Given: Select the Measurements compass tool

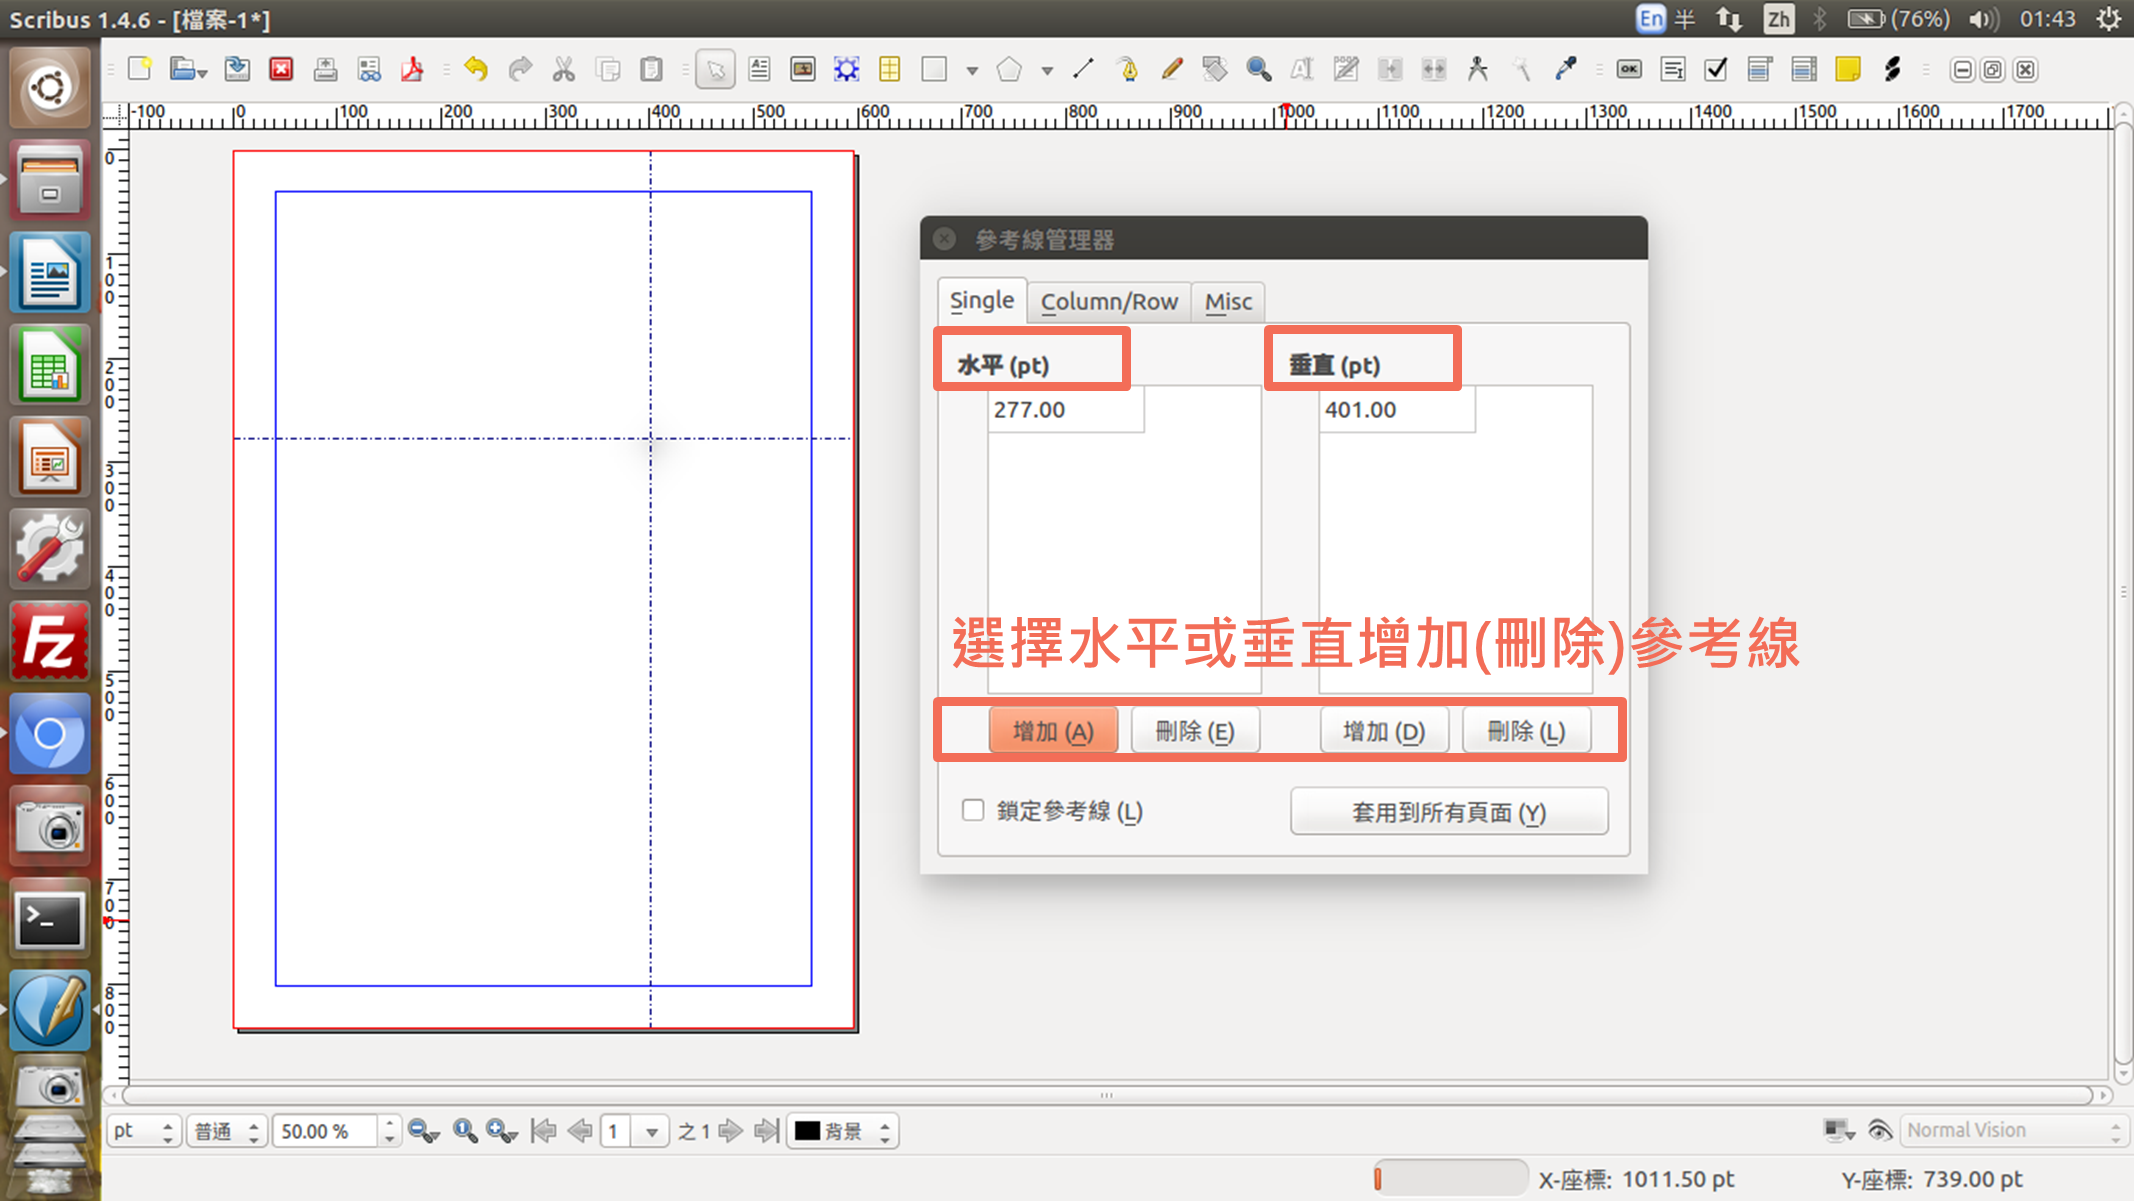Looking at the screenshot, I should pos(1477,69).
